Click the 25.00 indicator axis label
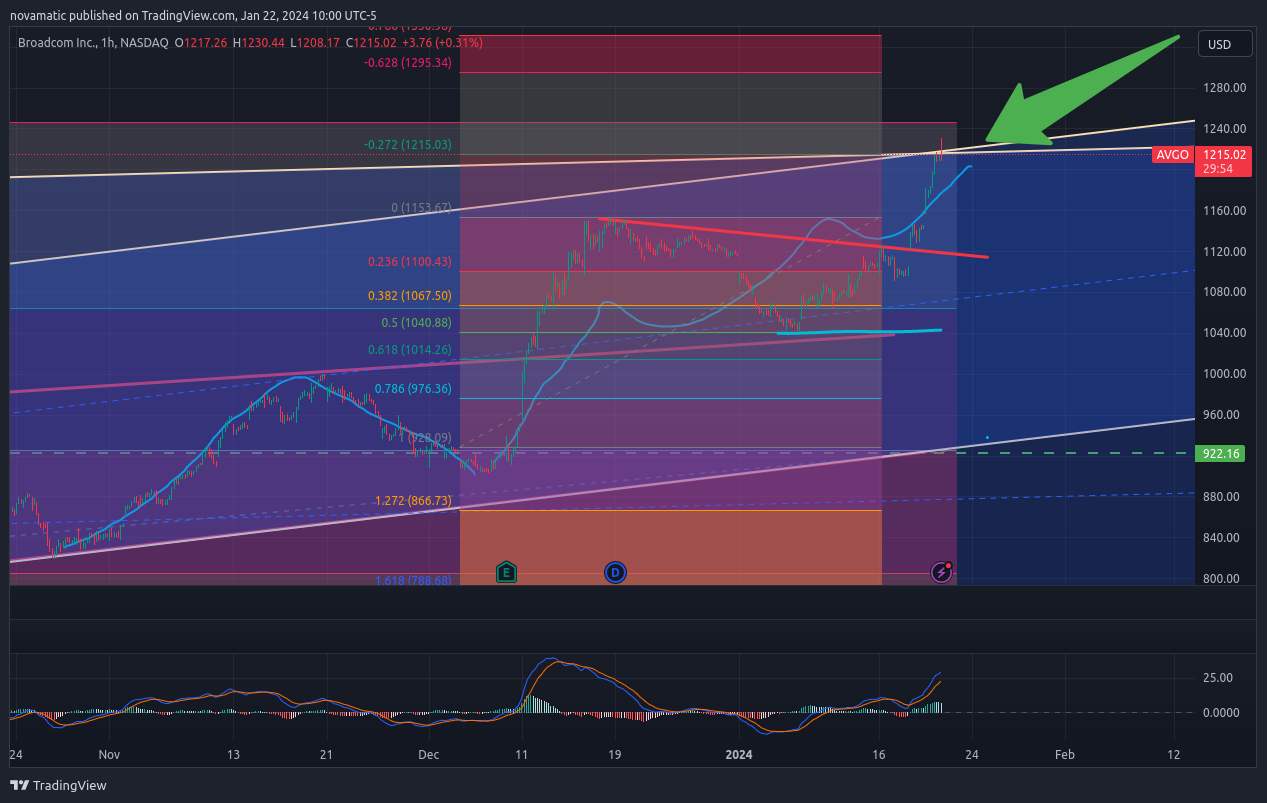Image resolution: width=1267 pixels, height=803 pixels. click(x=1218, y=678)
